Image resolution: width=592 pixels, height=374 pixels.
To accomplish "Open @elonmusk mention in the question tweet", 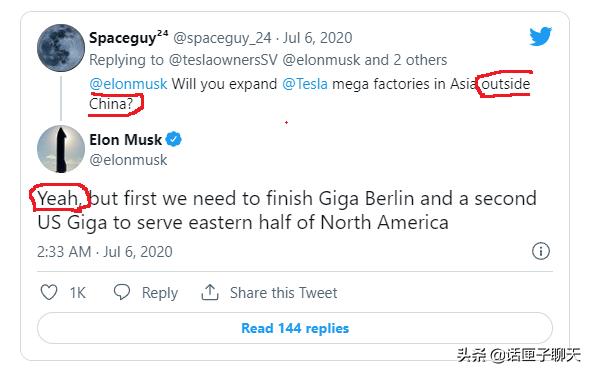I will [128, 84].
